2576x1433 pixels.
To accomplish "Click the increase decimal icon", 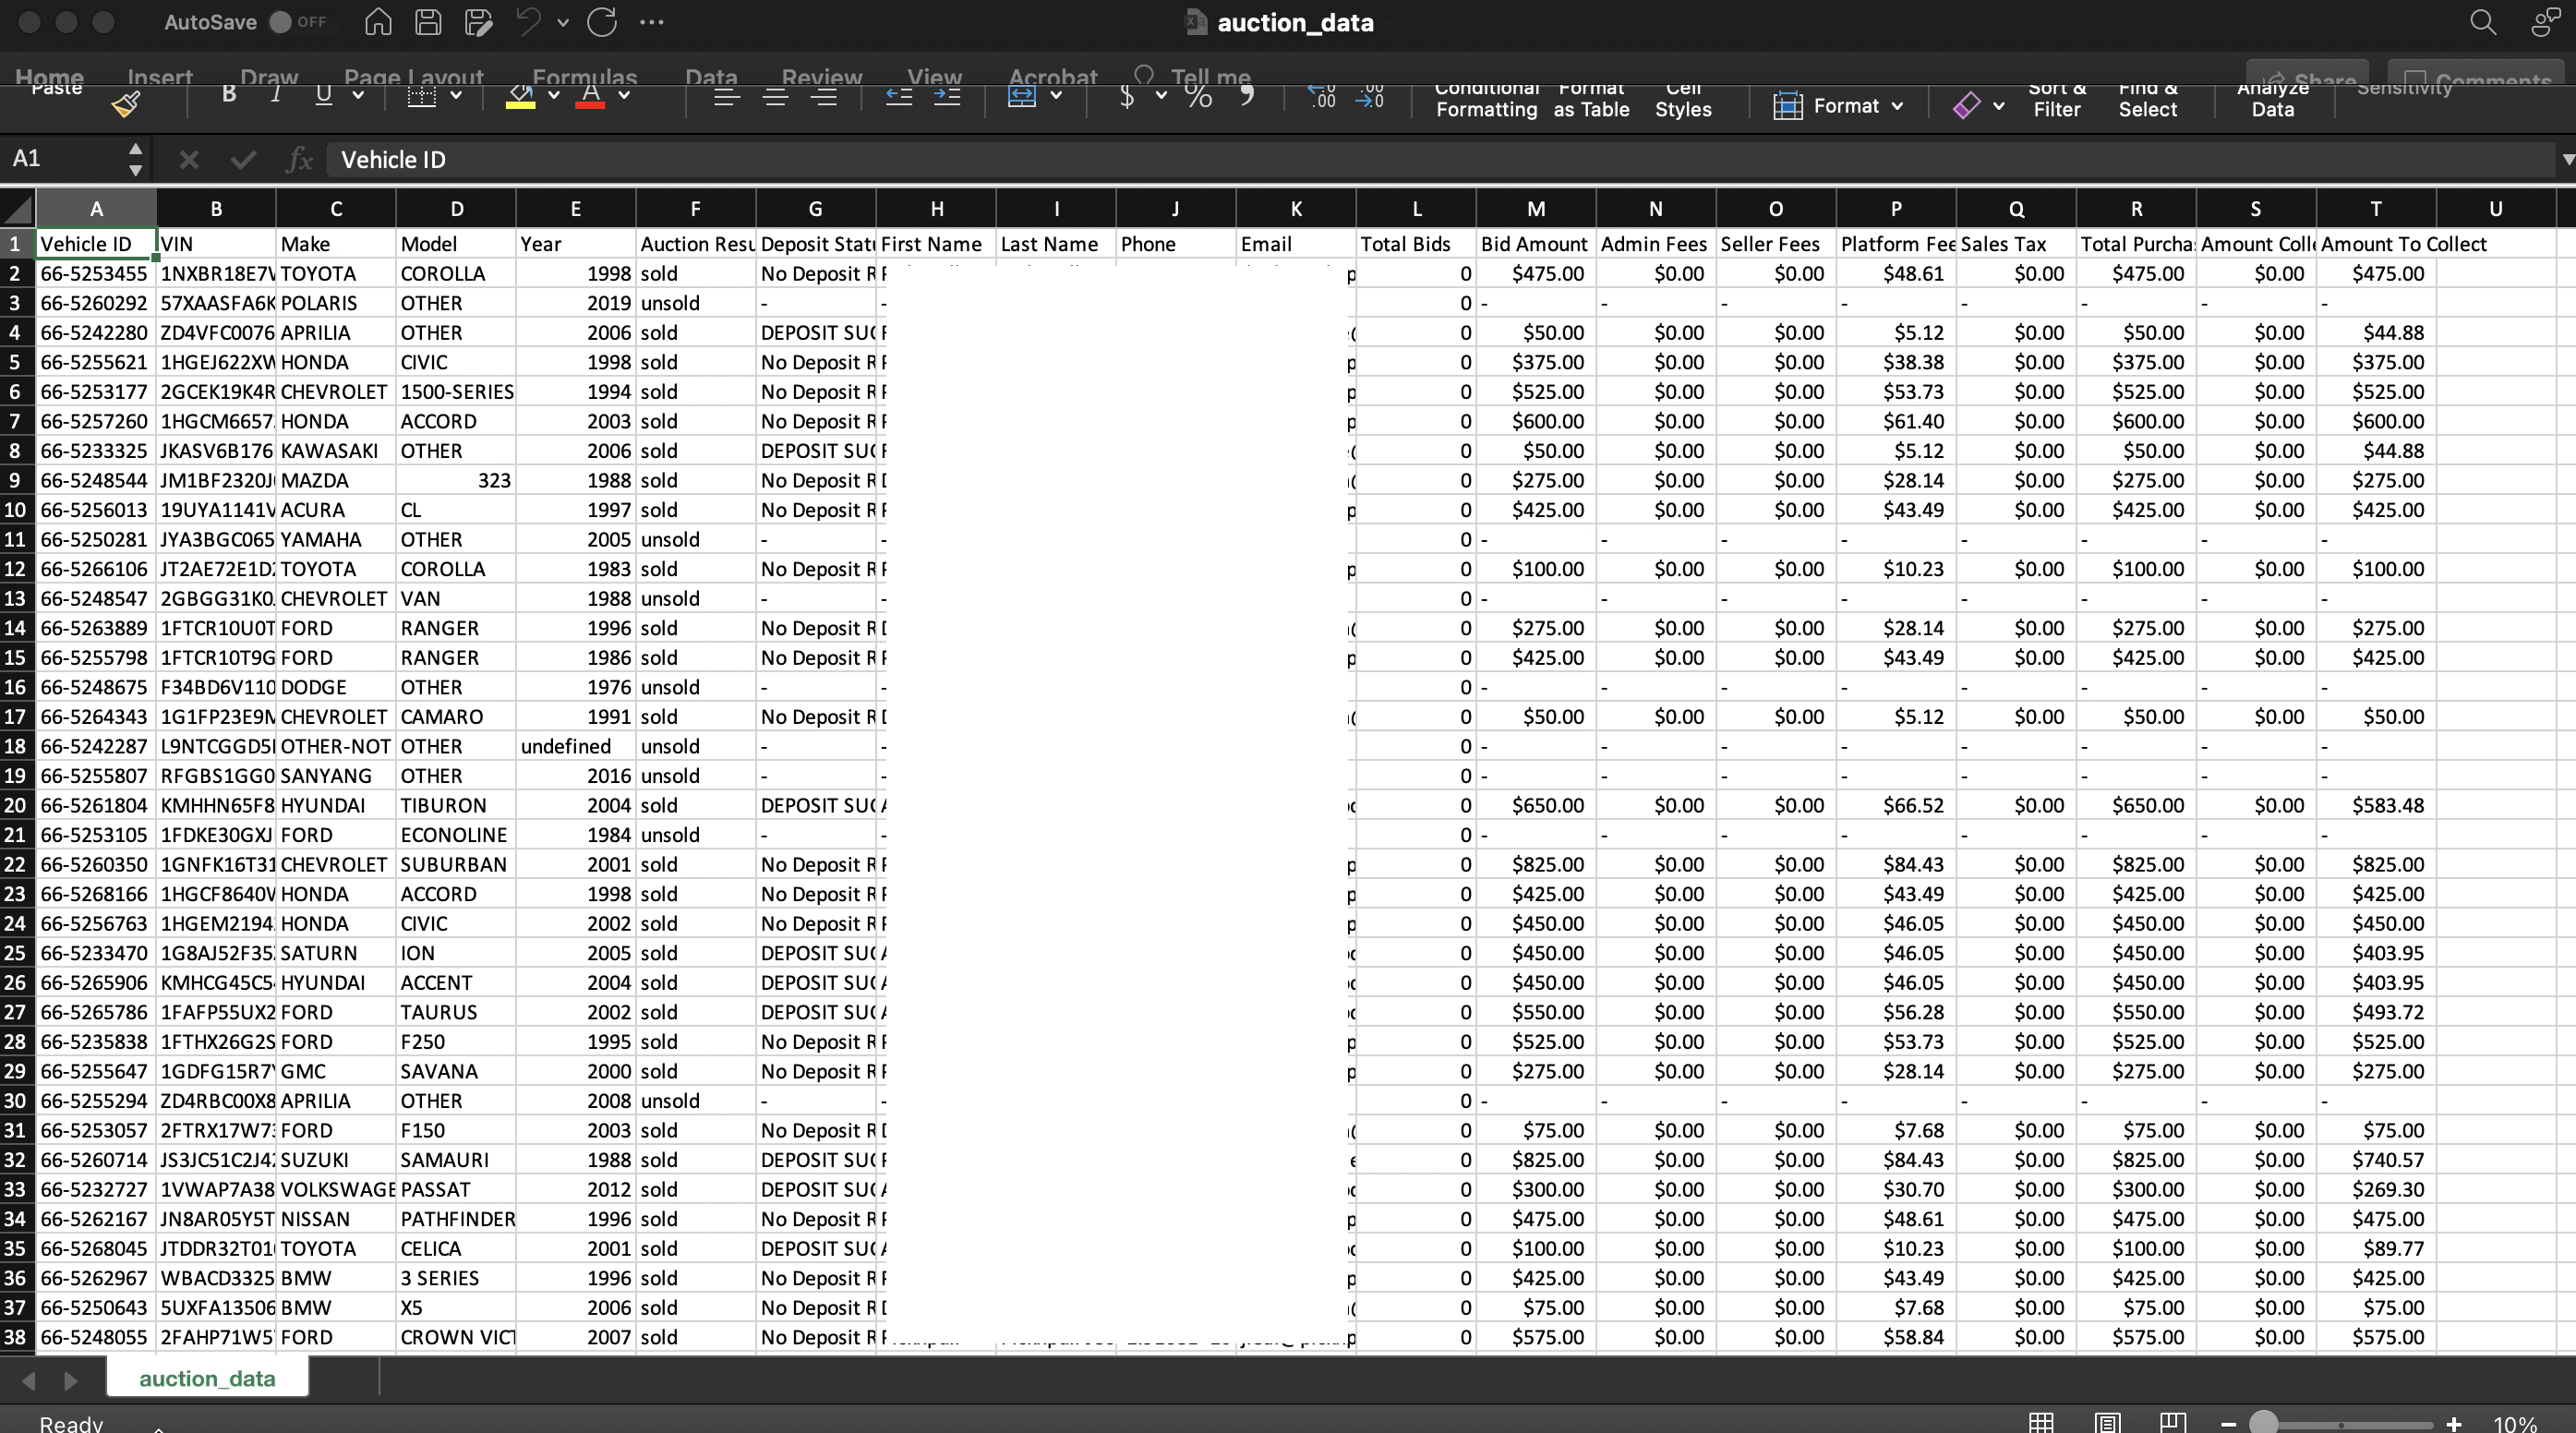I will click(x=1321, y=96).
